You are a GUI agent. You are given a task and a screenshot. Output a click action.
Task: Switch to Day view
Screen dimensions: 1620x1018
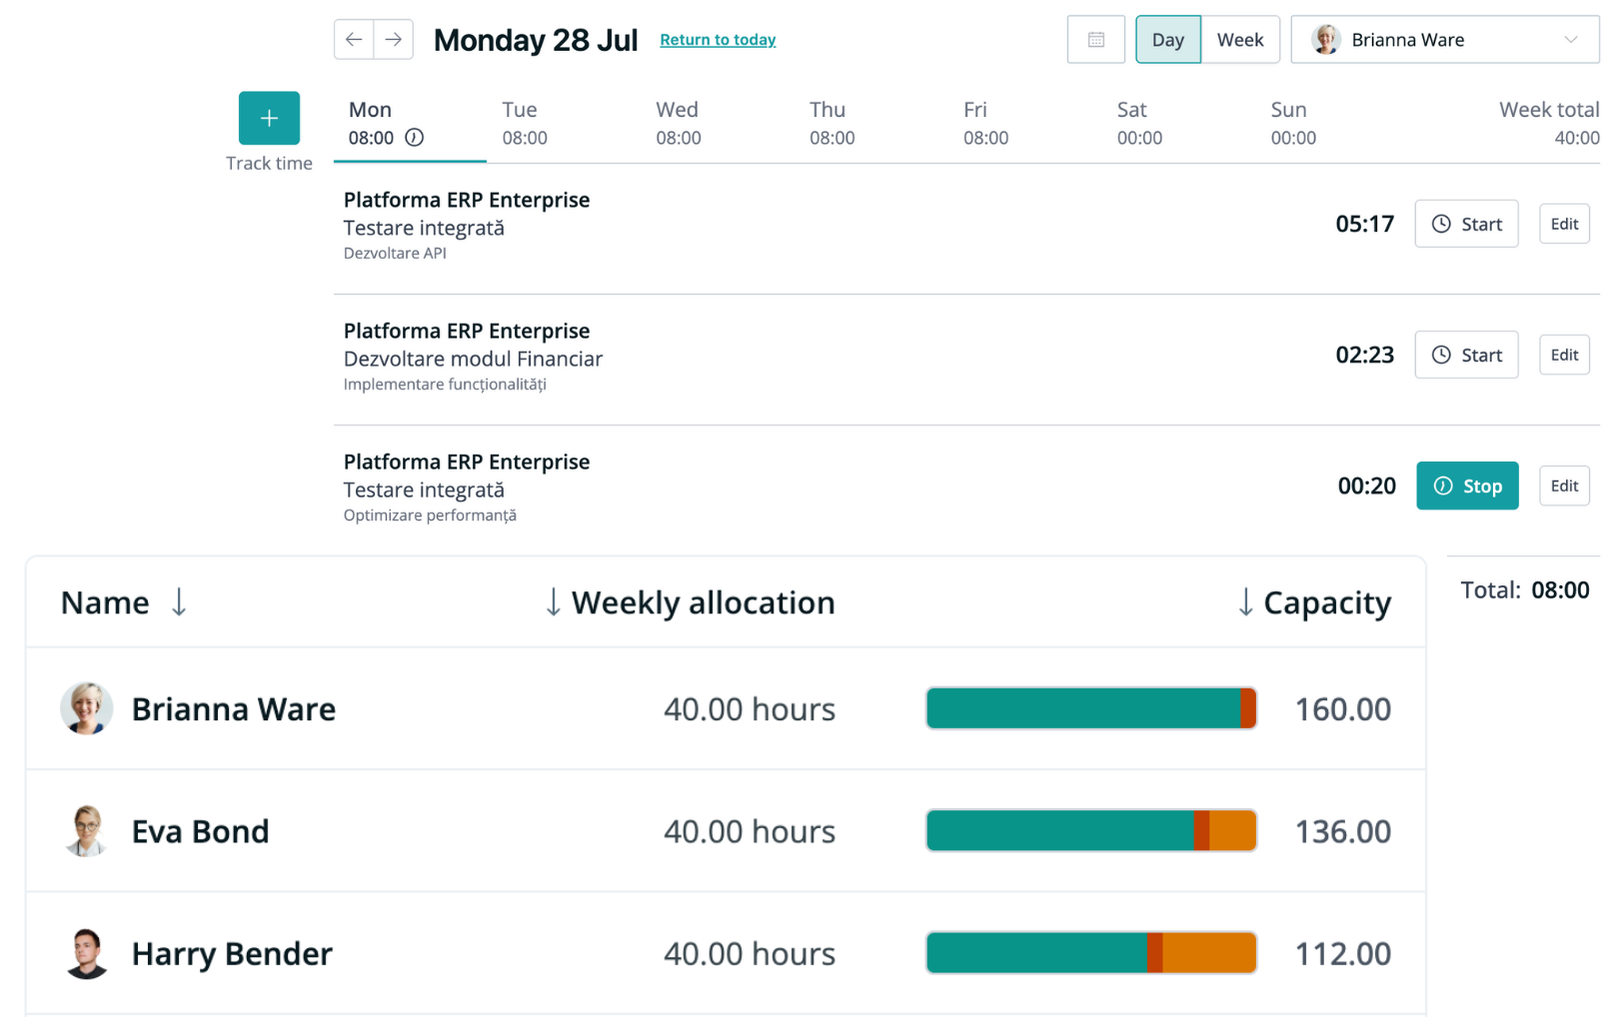pyautogui.click(x=1167, y=40)
